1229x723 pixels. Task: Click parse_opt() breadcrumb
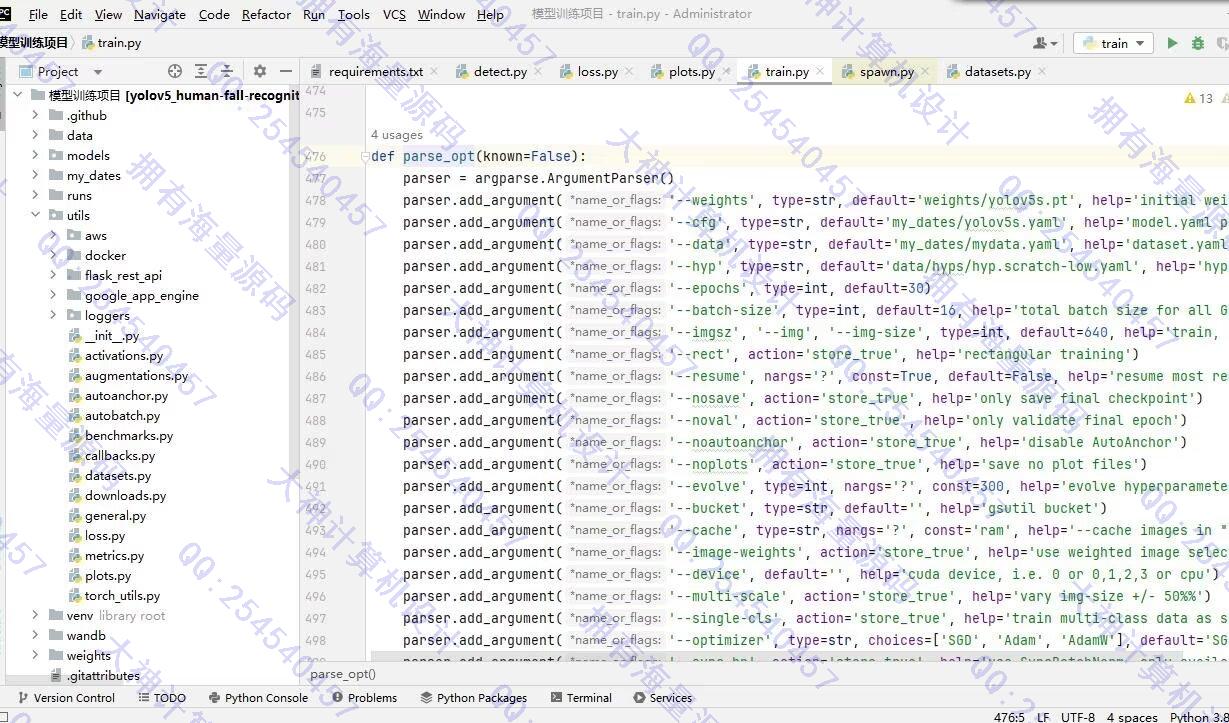[343, 675]
